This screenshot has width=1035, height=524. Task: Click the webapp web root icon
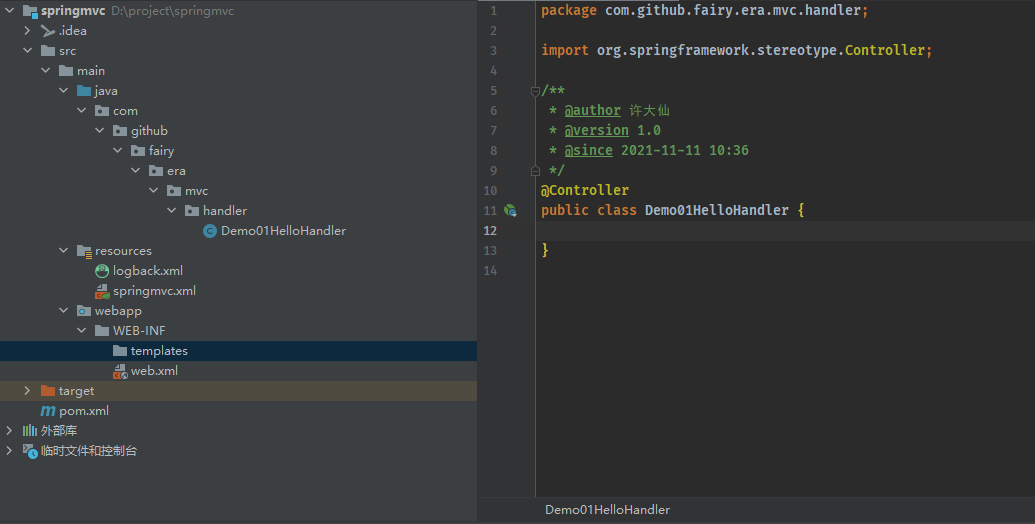[84, 311]
